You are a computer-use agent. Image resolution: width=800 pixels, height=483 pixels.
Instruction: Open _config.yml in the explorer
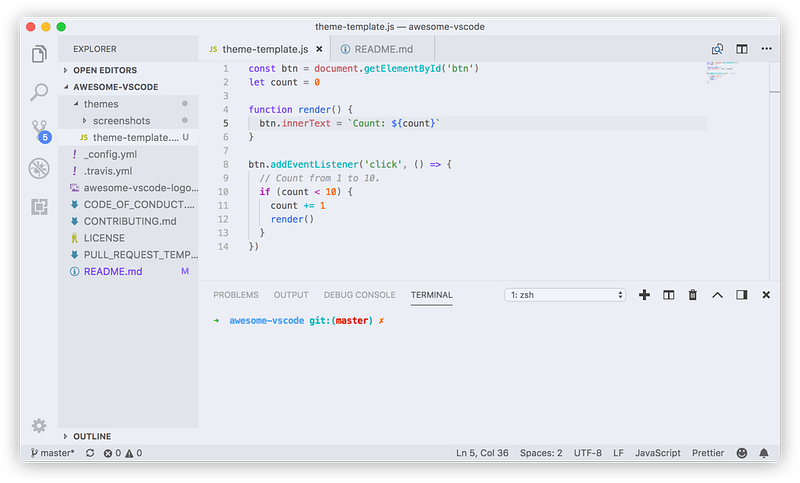tap(128, 155)
